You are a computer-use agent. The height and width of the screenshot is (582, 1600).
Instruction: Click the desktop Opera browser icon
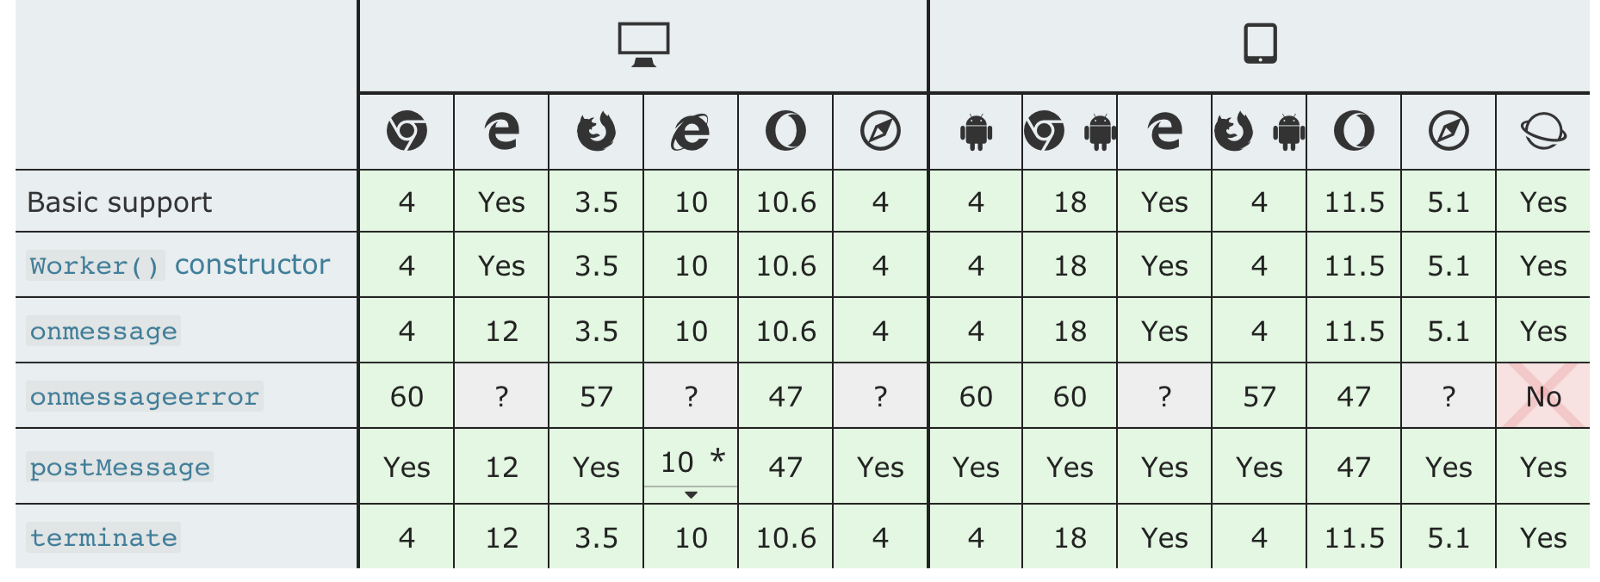(x=785, y=131)
